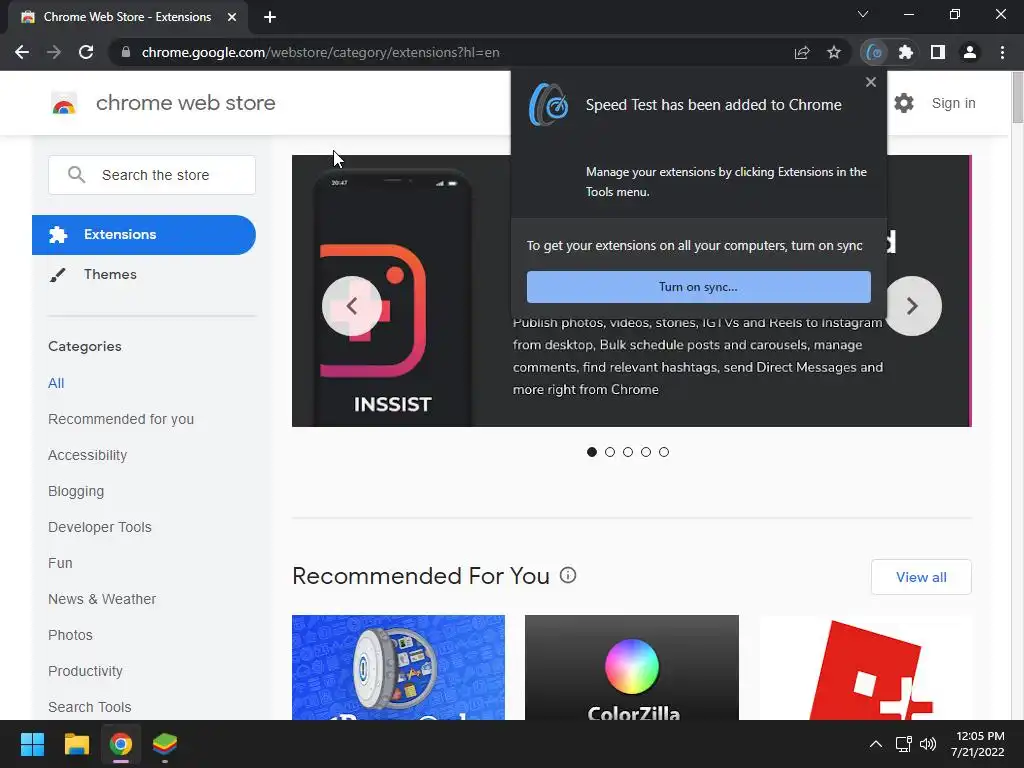Screen dimensions: 1024x768
Task: Open the Productivity category
Action: click(86, 671)
